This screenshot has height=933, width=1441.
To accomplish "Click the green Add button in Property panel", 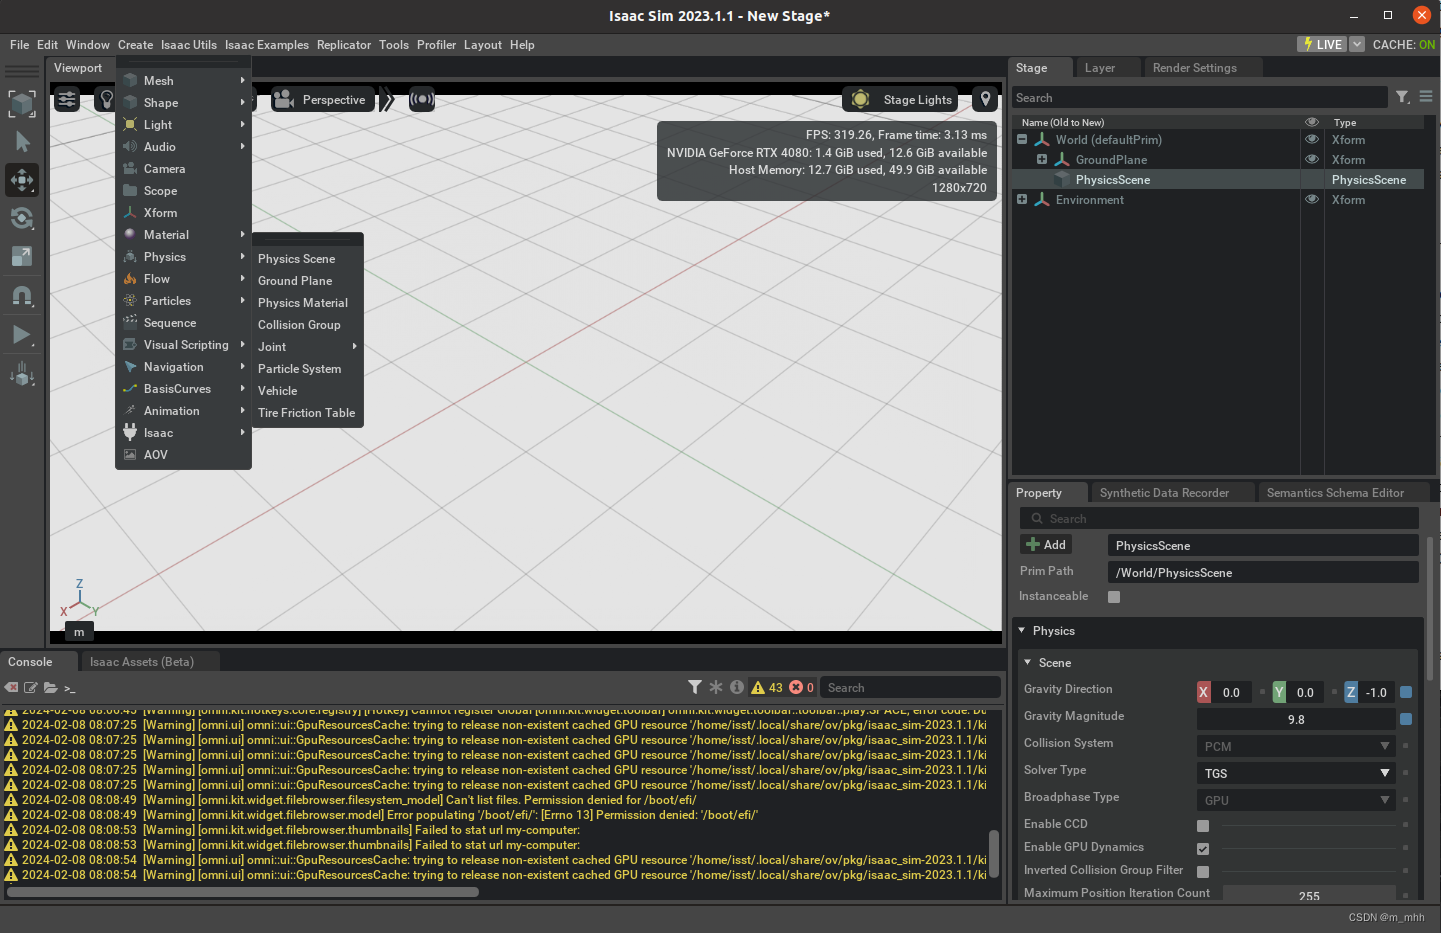I will pyautogui.click(x=1046, y=544).
